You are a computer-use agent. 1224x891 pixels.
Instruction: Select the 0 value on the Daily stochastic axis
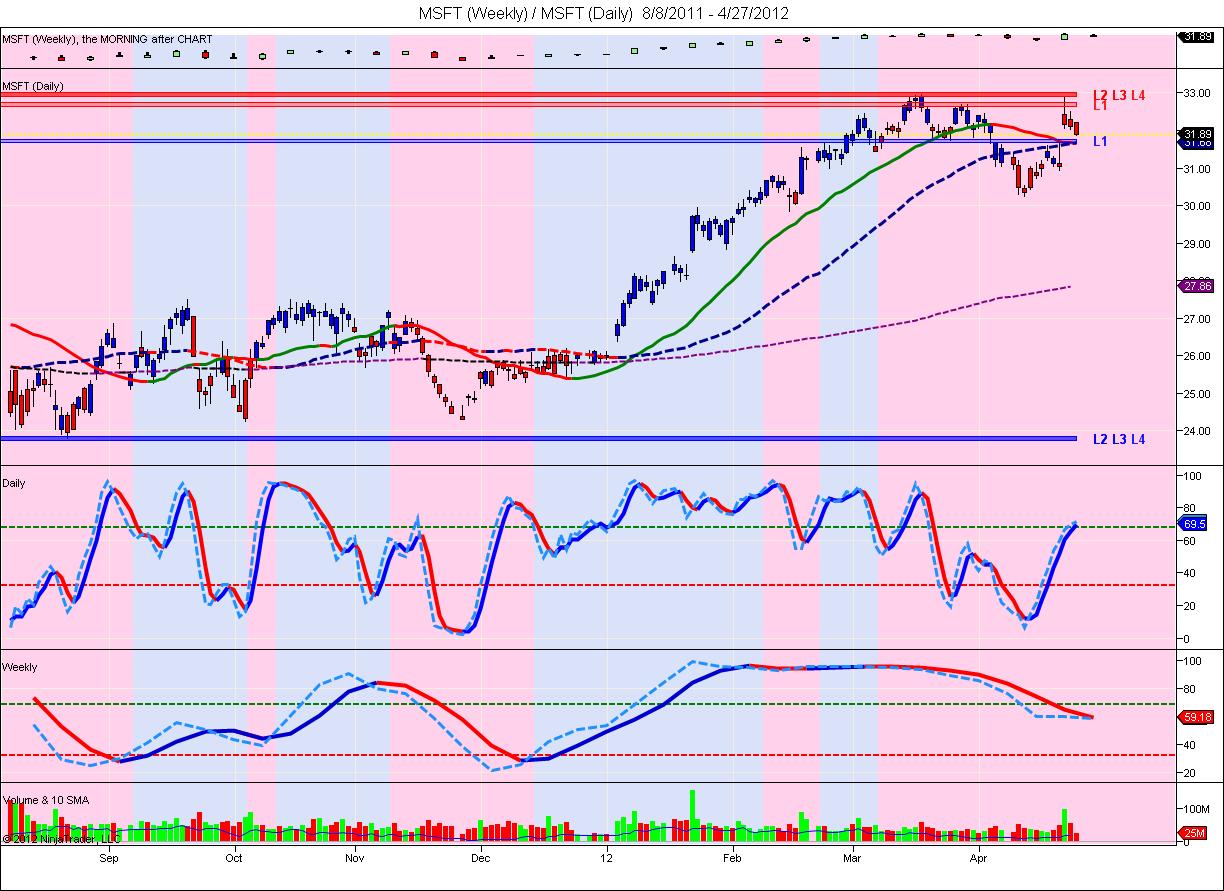[1187, 638]
